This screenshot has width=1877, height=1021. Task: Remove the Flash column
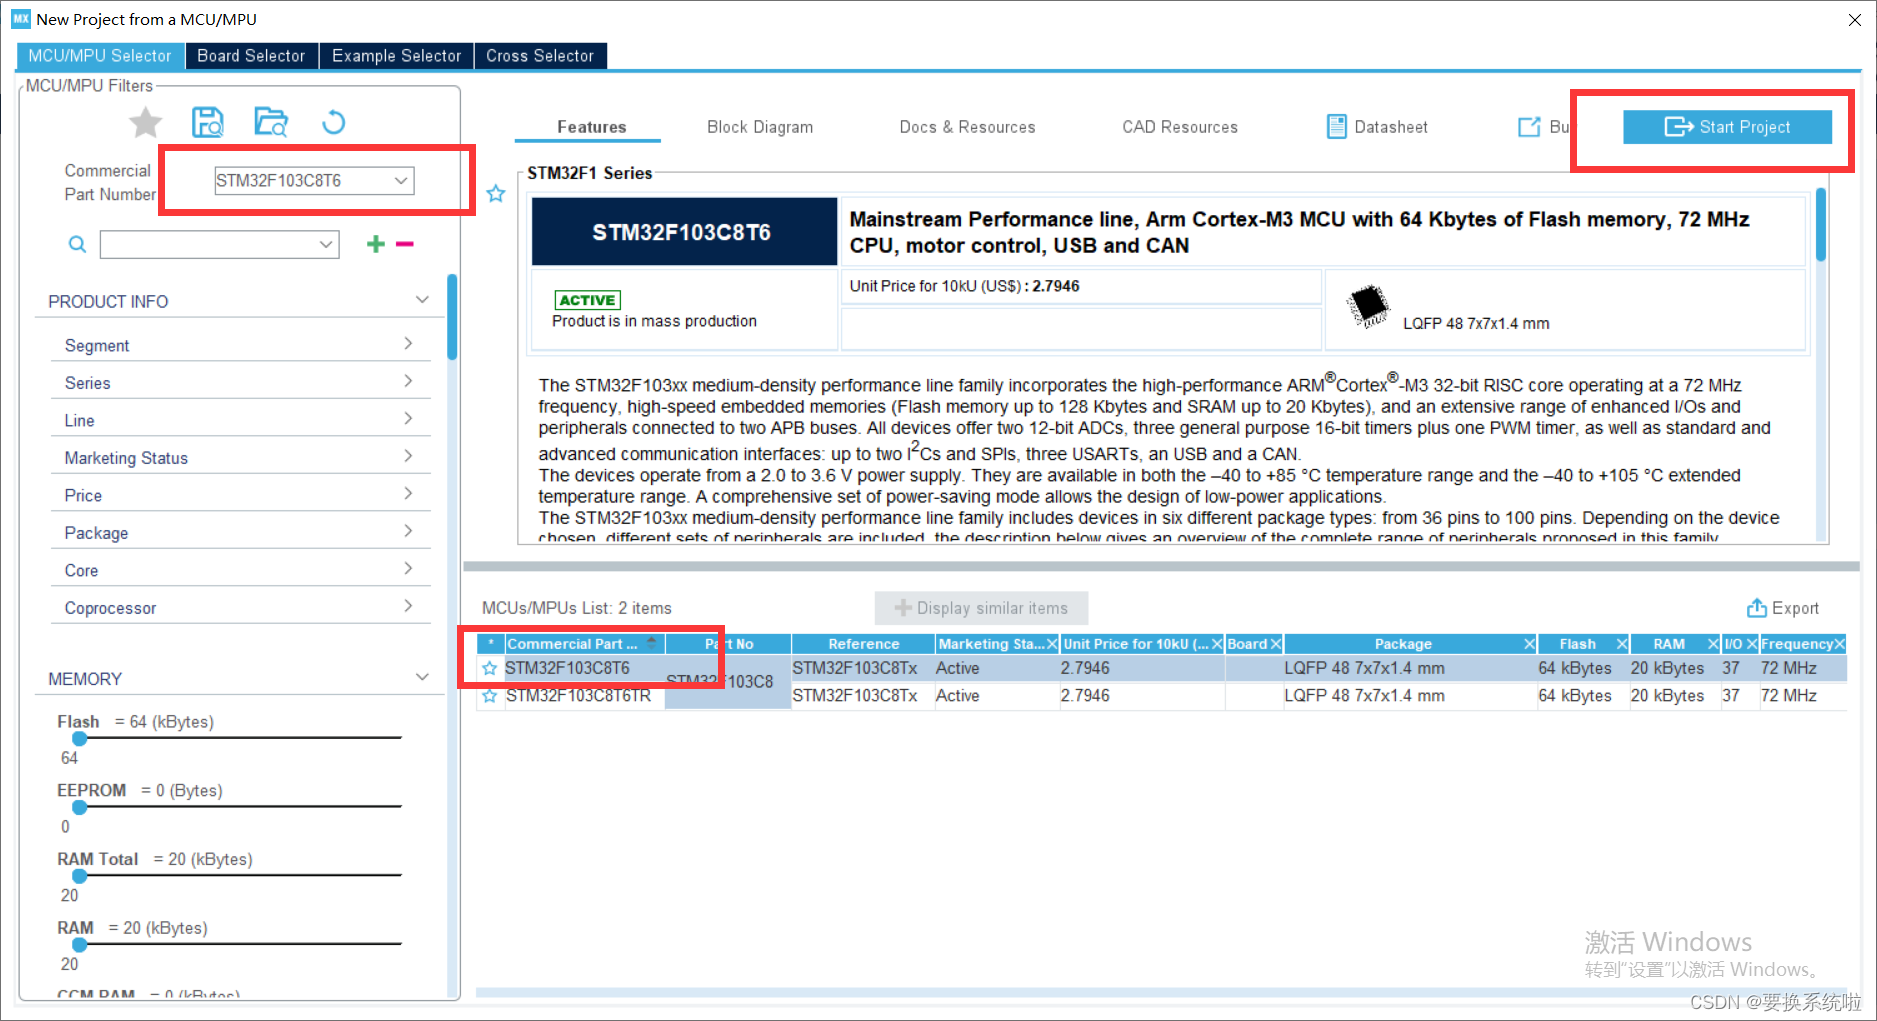tap(1622, 644)
